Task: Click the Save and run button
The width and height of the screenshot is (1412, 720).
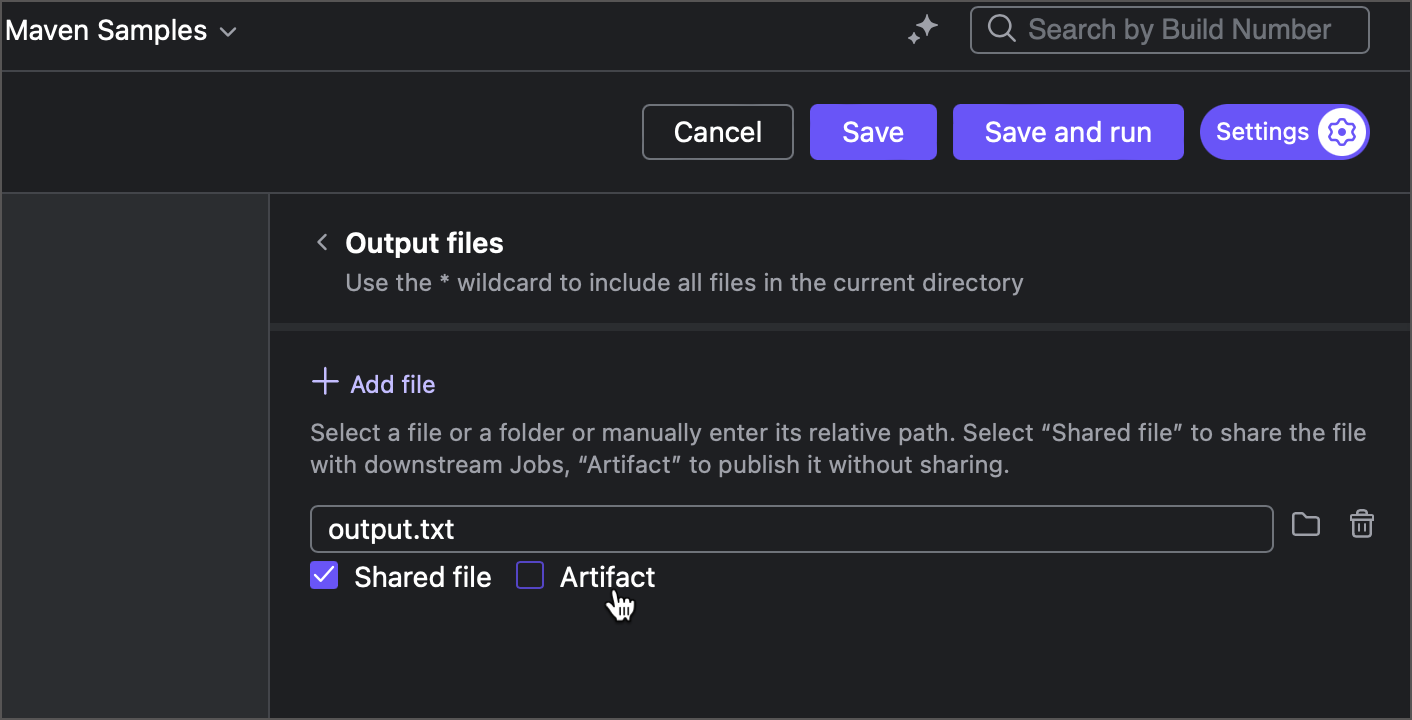Action: coord(1067,131)
